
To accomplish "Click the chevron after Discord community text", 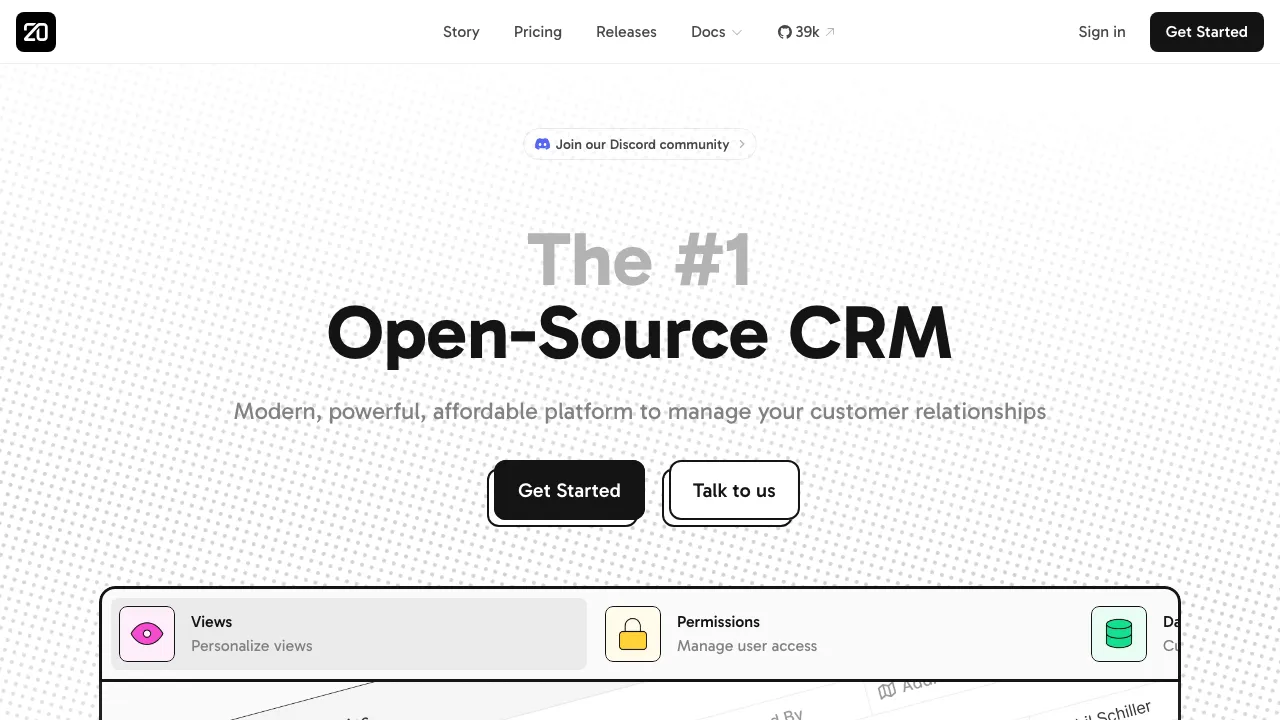I will 742,144.
